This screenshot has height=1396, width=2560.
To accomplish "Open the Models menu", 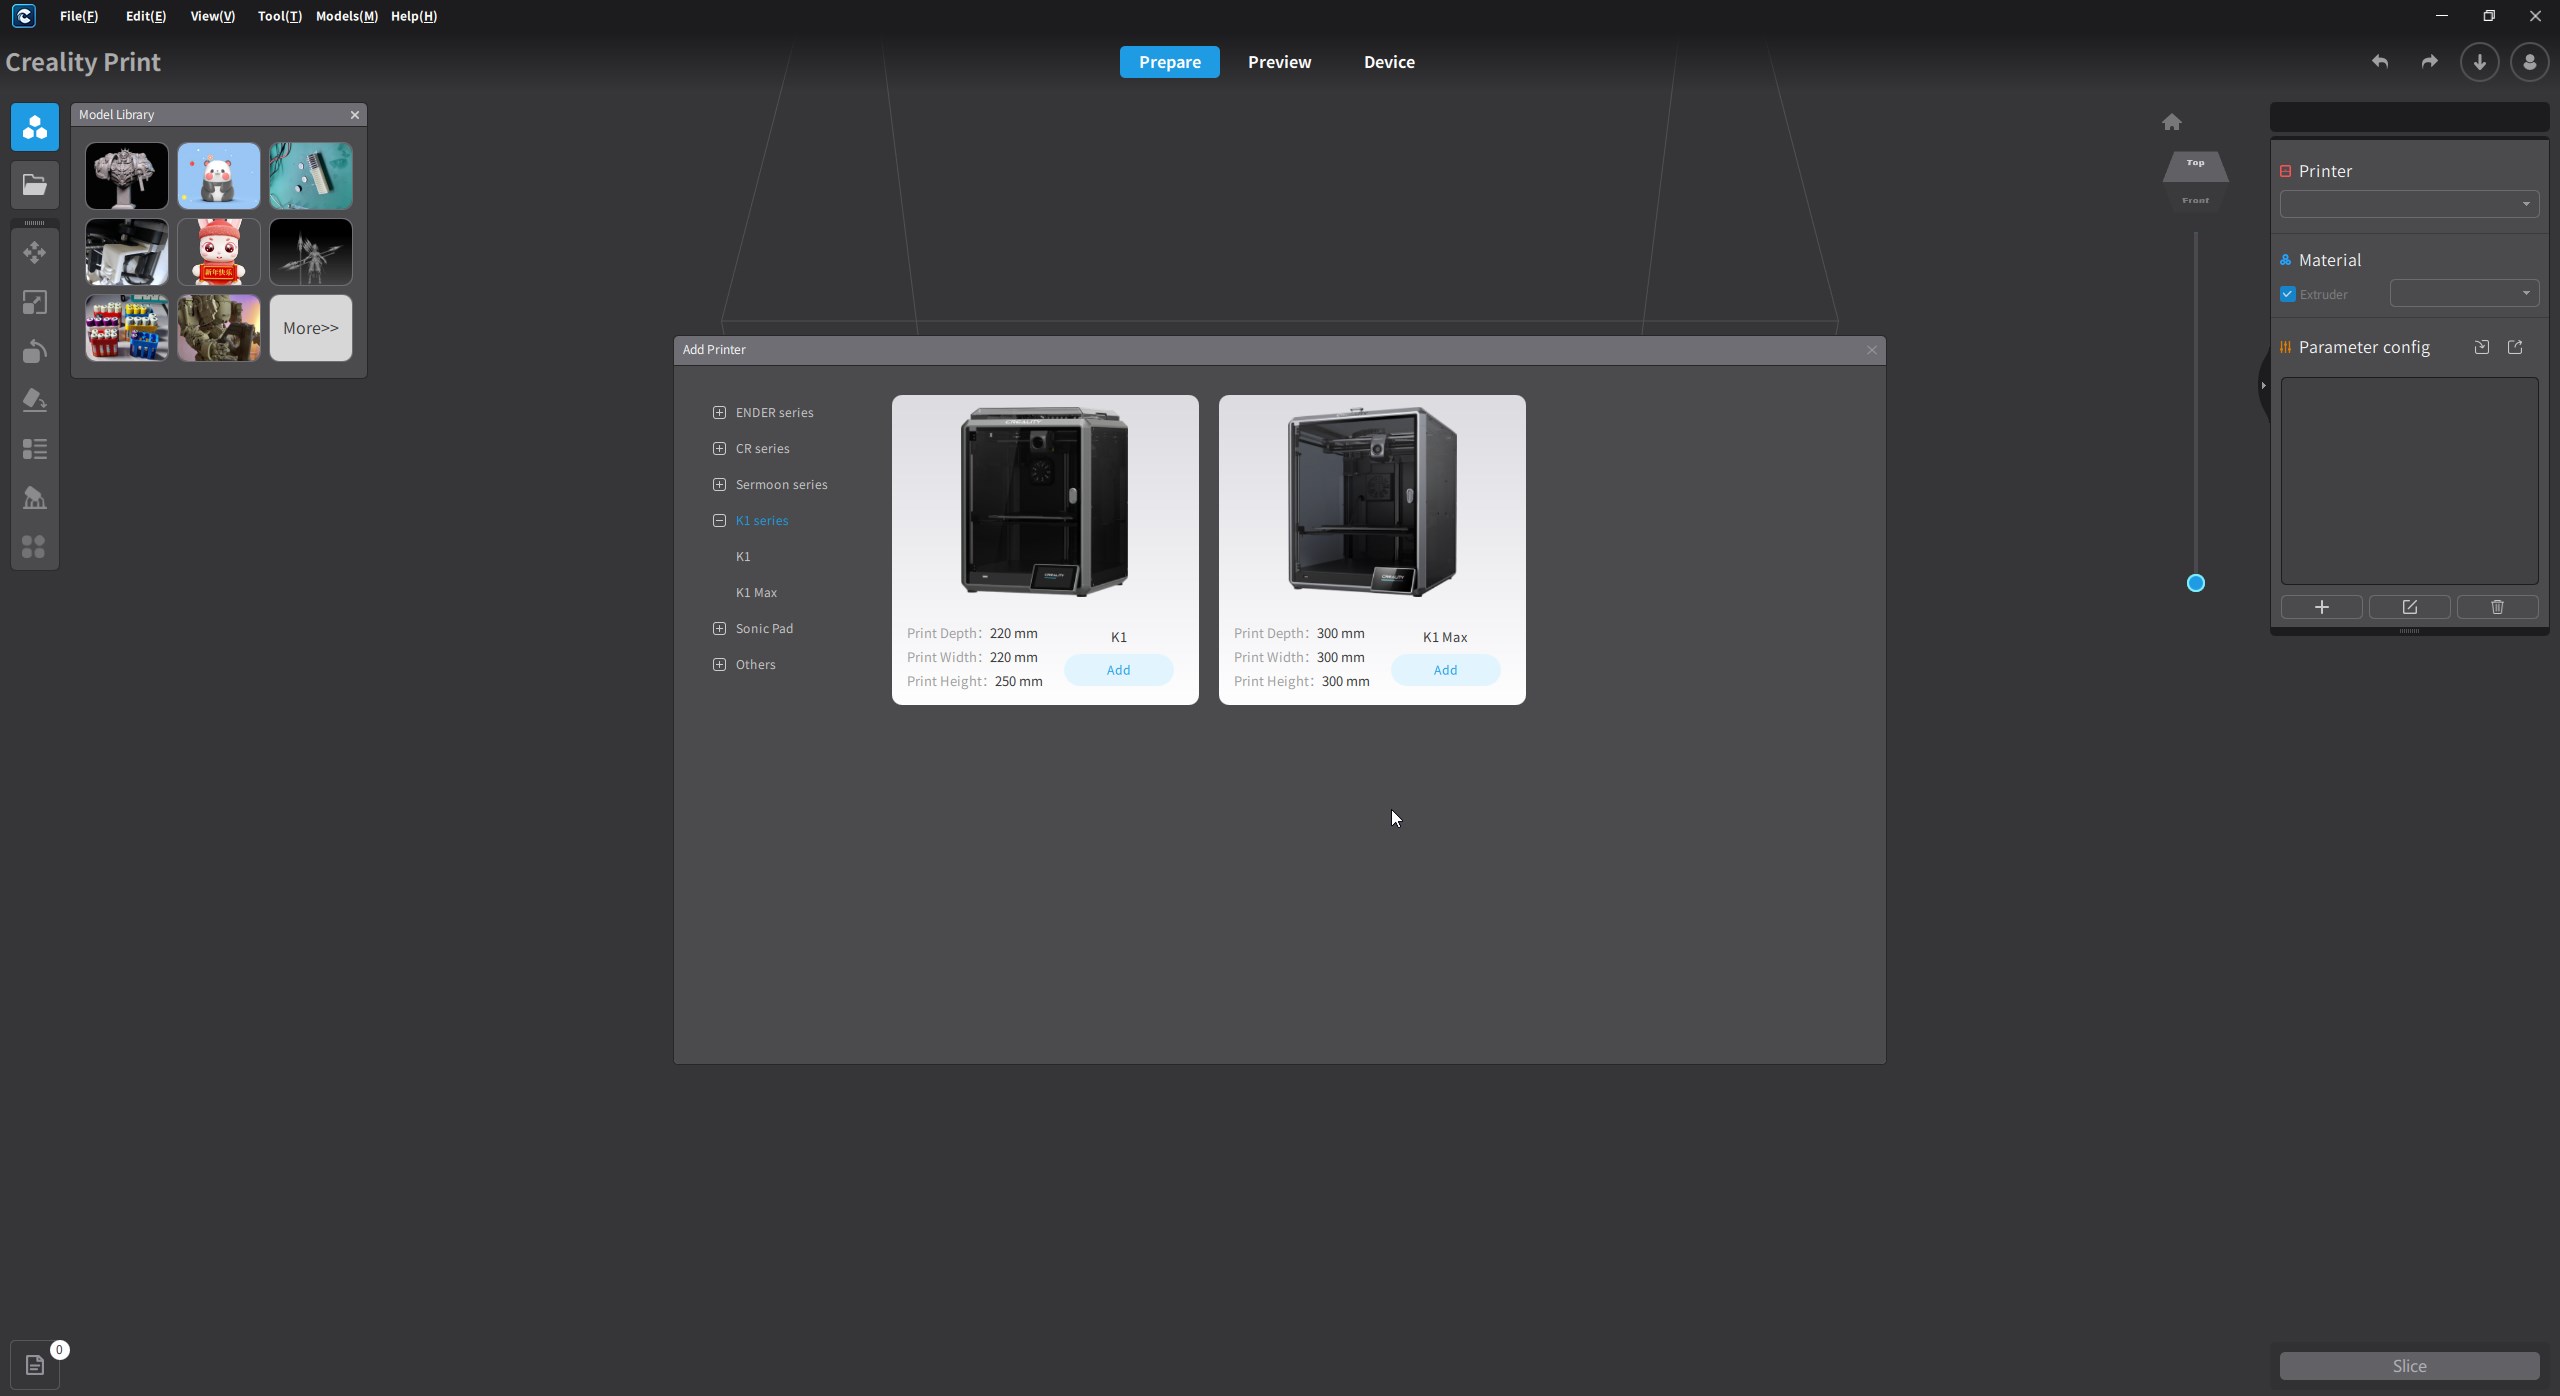I will (347, 16).
